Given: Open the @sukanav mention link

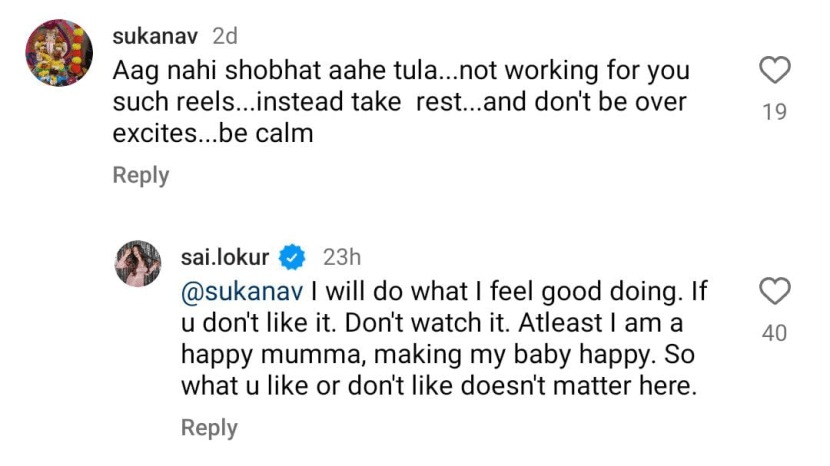Looking at the screenshot, I should coord(242,291).
